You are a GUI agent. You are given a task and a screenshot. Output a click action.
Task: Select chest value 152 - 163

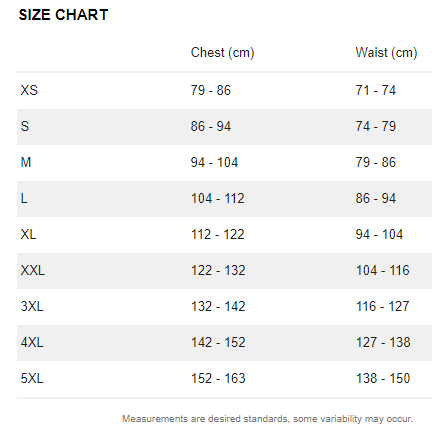(218, 378)
